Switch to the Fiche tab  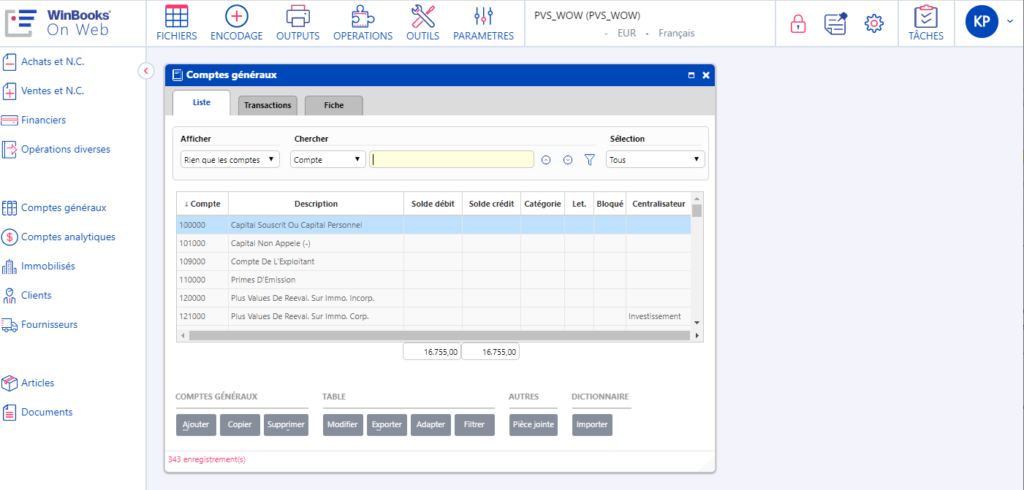(x=334, y=105)
